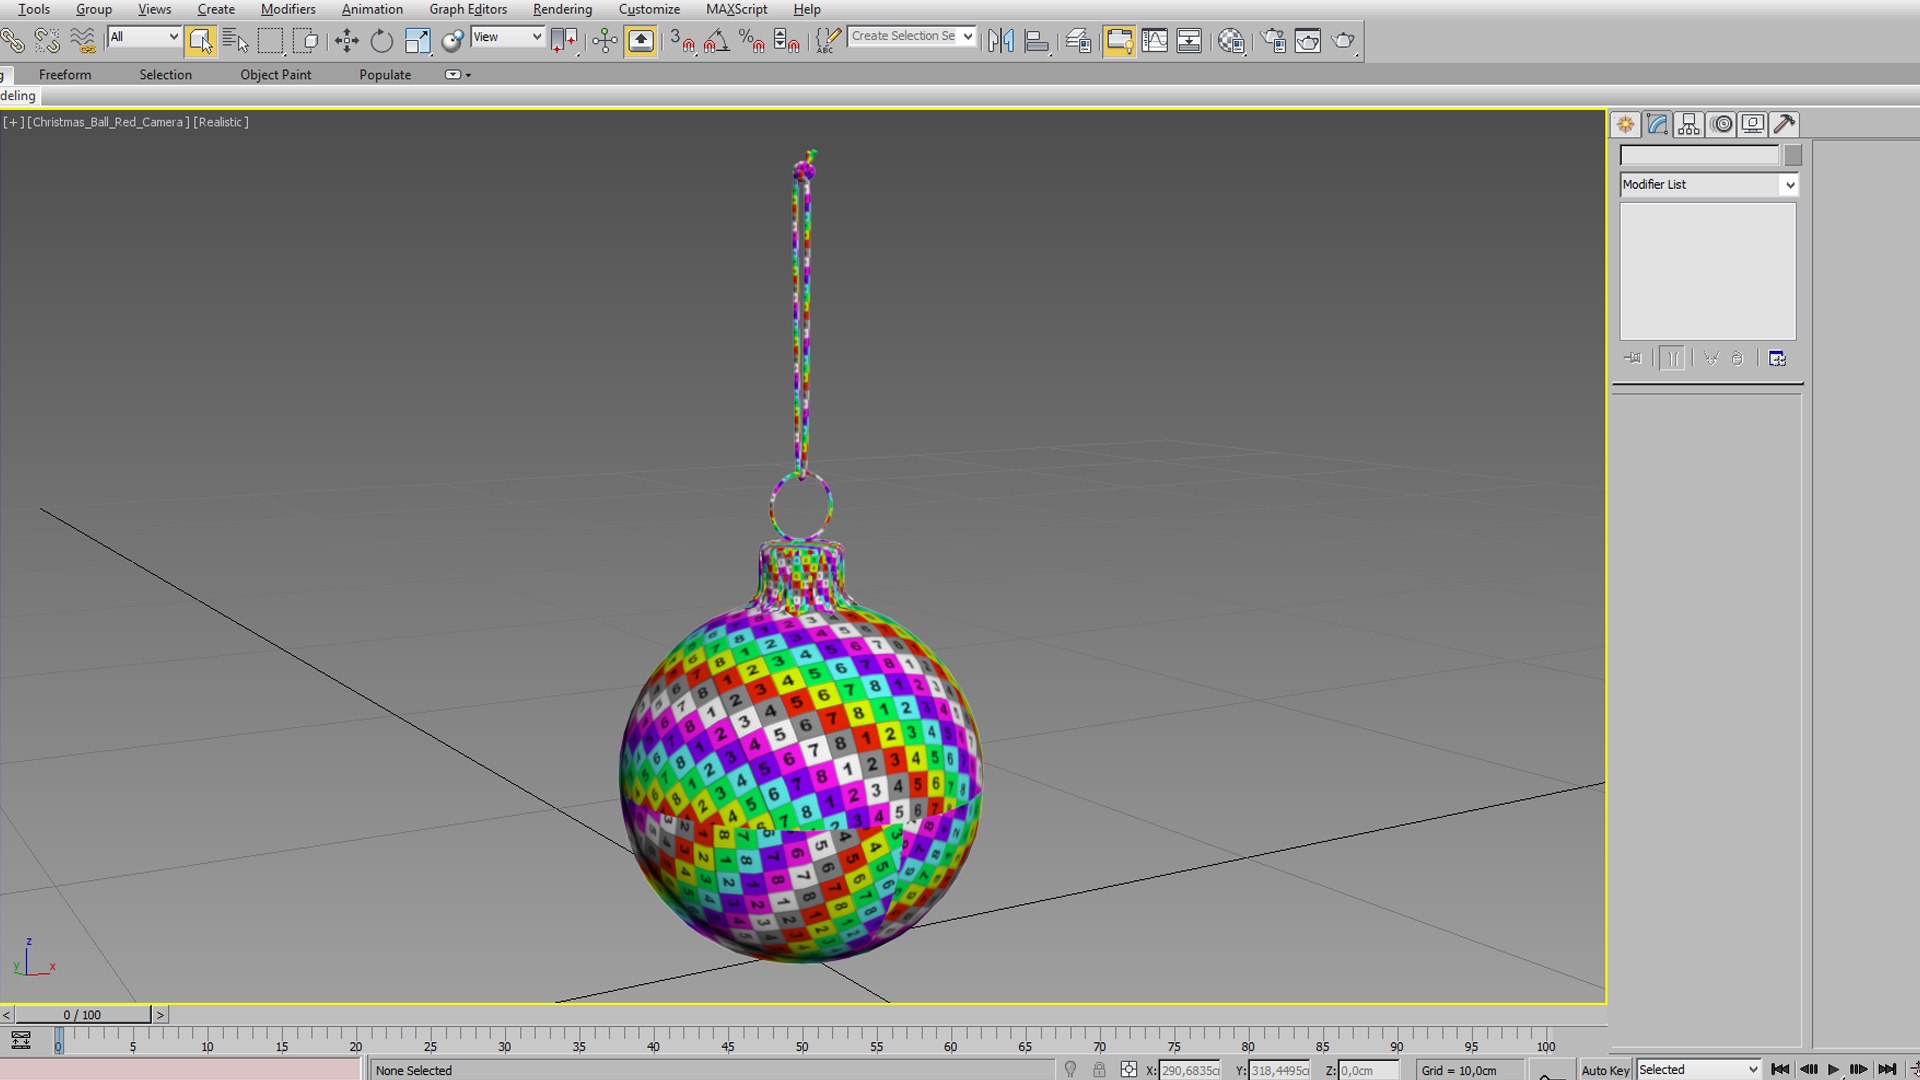Open the Rendering menu
Viewport: 1920px width, 1080px height.
point(562,9)
